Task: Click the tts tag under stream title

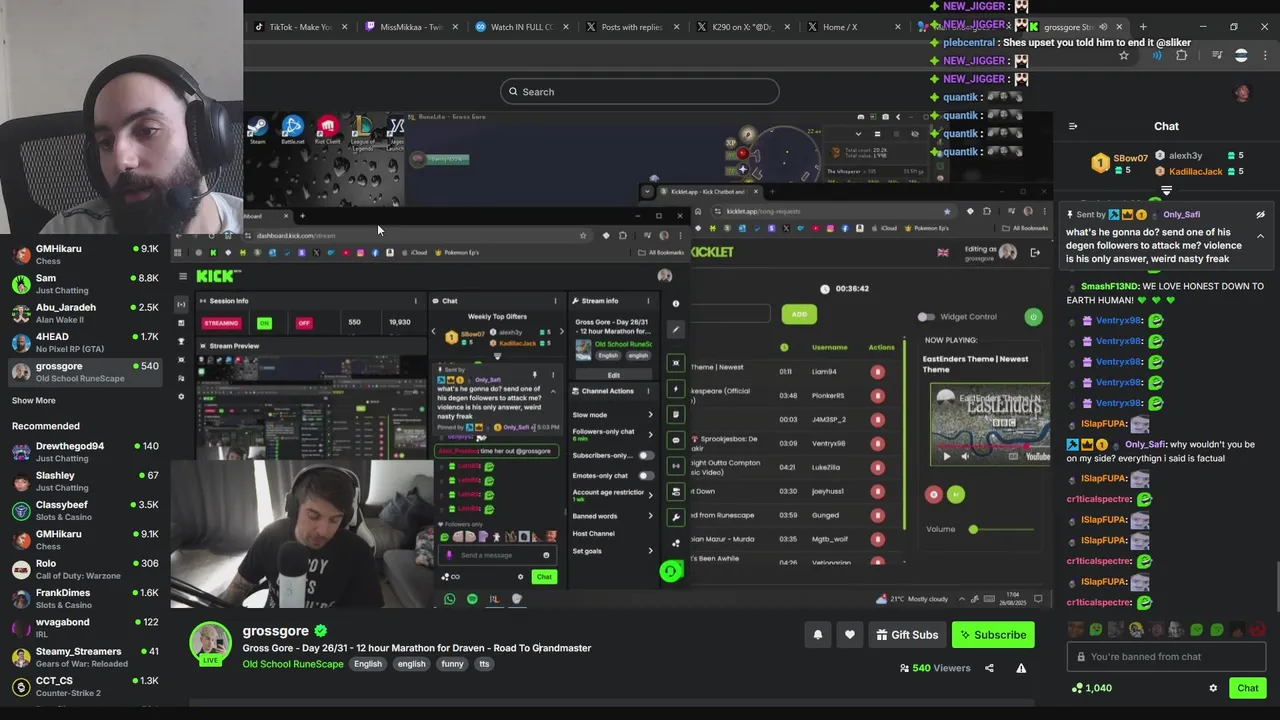Action: coord(484,664)
